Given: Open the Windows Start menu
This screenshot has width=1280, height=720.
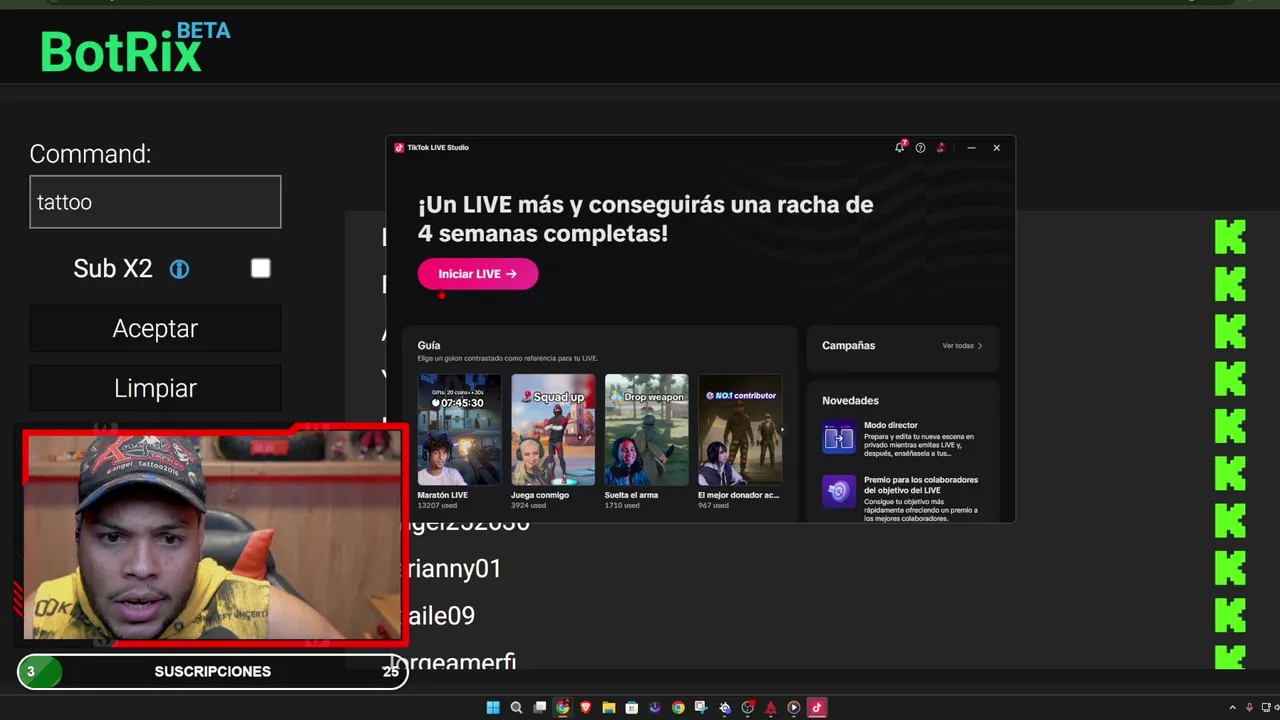Looking at the screenshot, I should 493,707.
